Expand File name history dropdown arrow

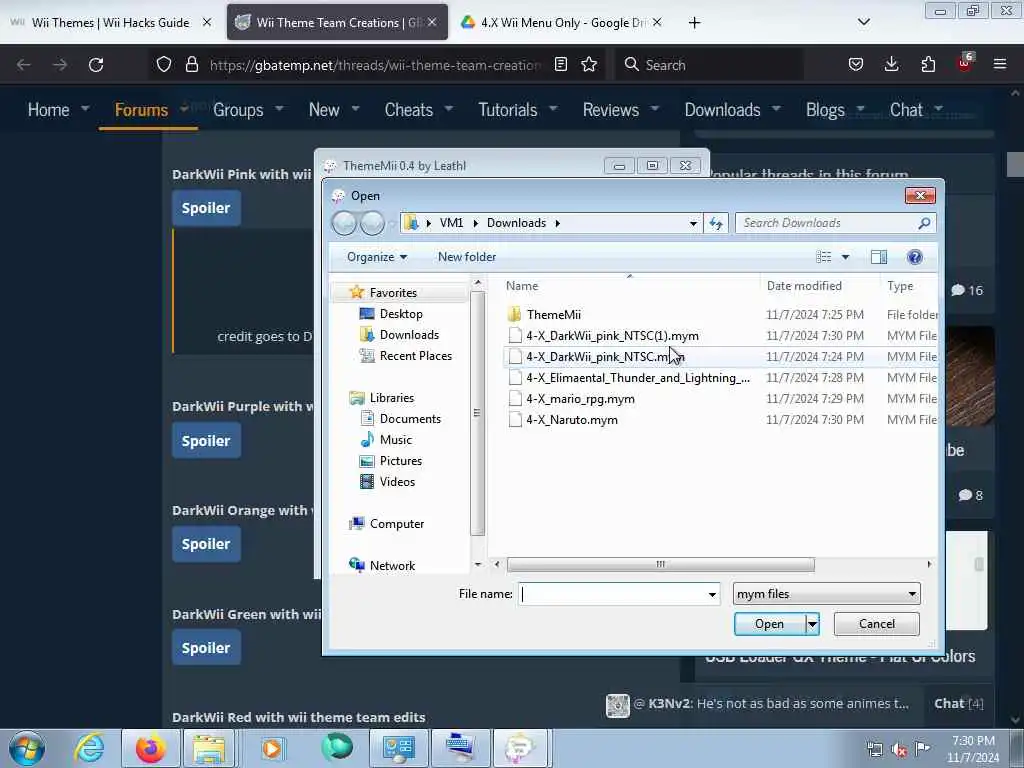[712, 594]
